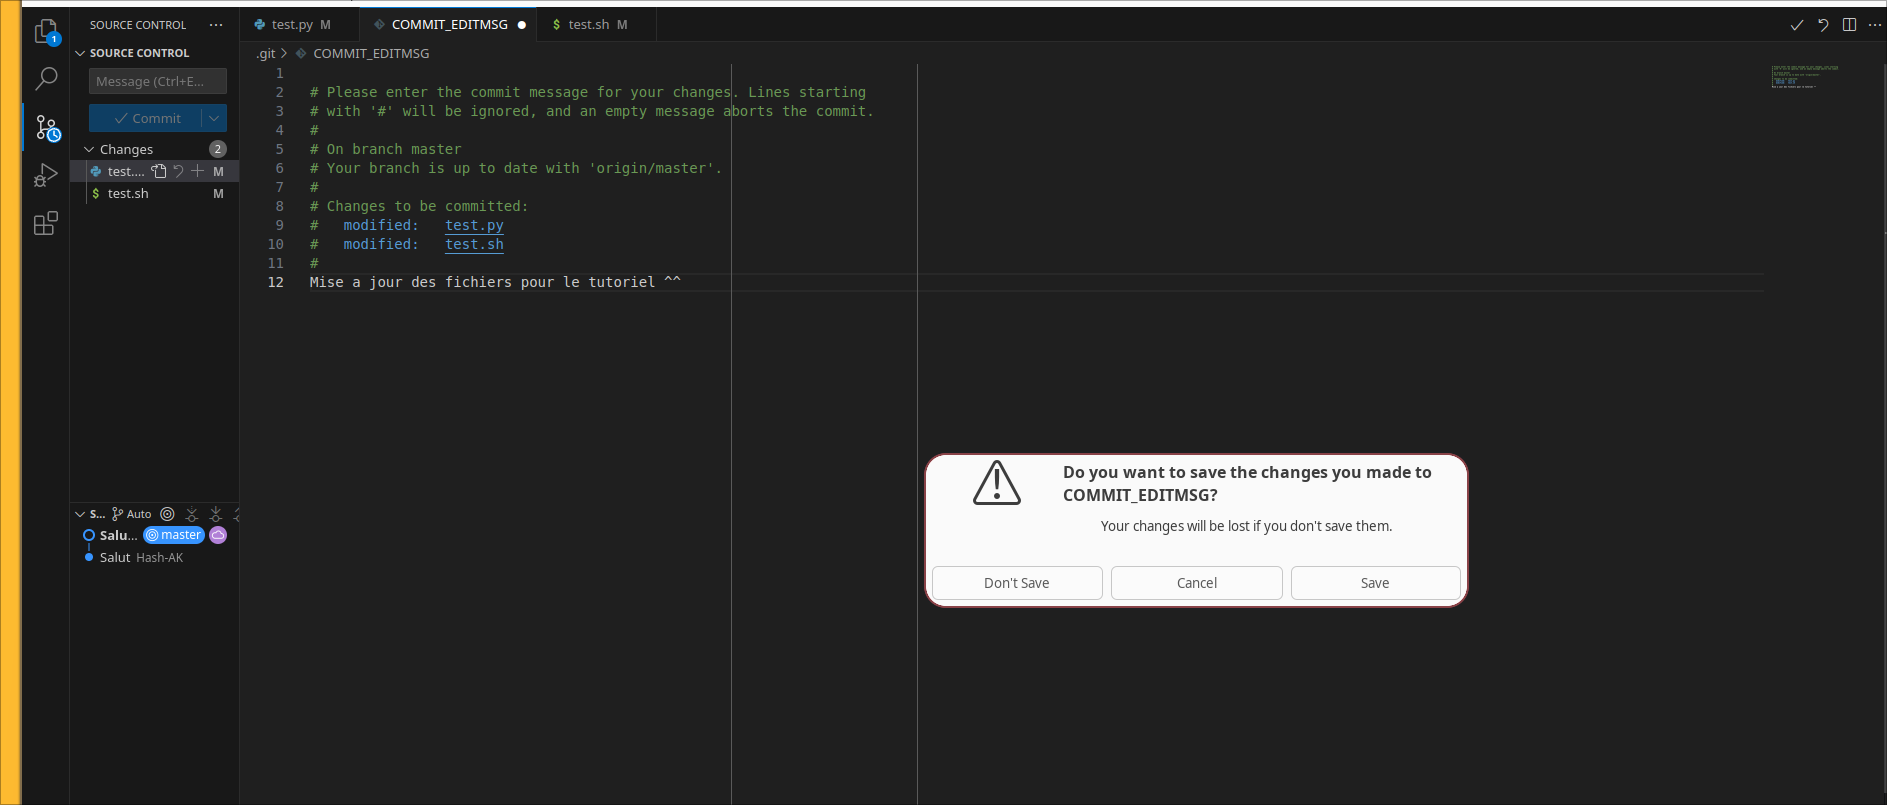Open the Commit button dropdown arrow
Screen dimensions: 1887x805
(214, 118)
